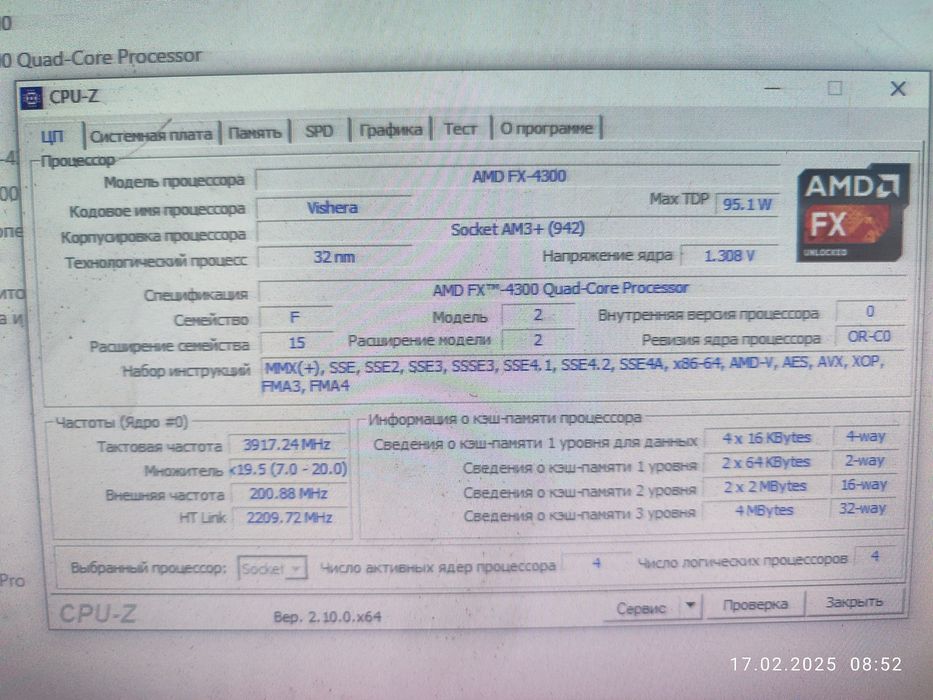The width and height of the screenshot is (933, 700).
Task: Open the Память tab
Action: tap(255, 133)
